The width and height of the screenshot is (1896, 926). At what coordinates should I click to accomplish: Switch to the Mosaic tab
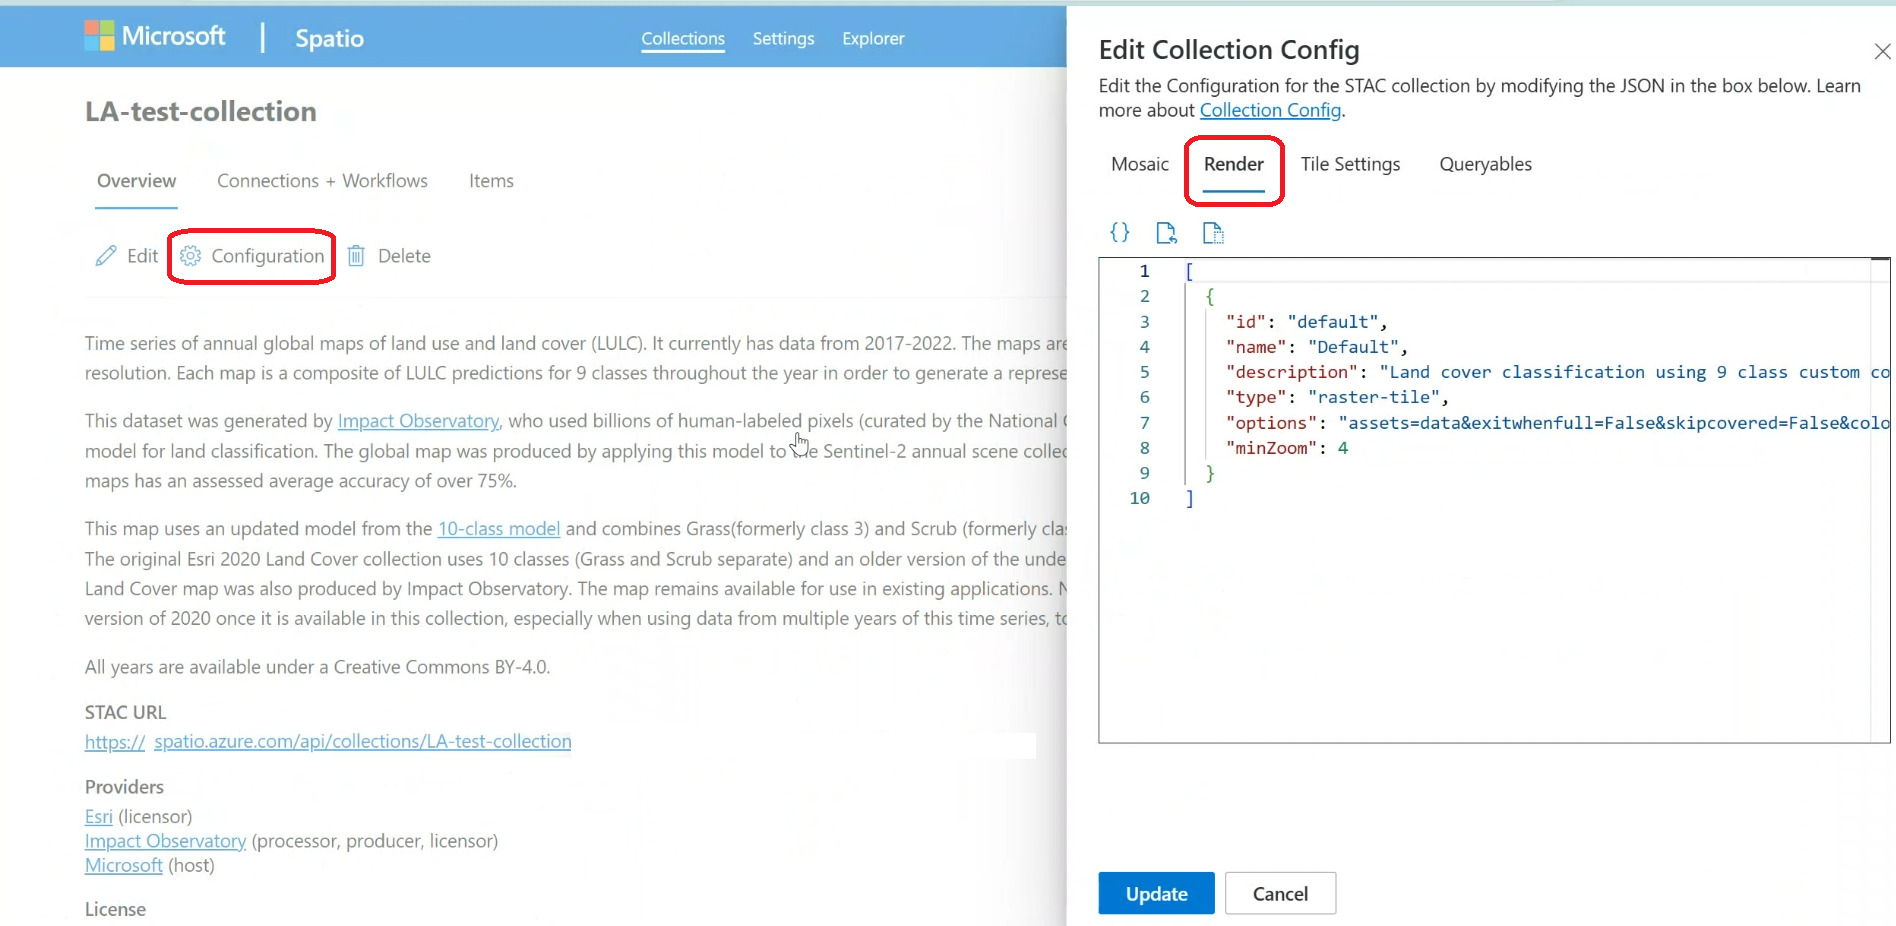pyautogui.click(x=1139, y=164)
